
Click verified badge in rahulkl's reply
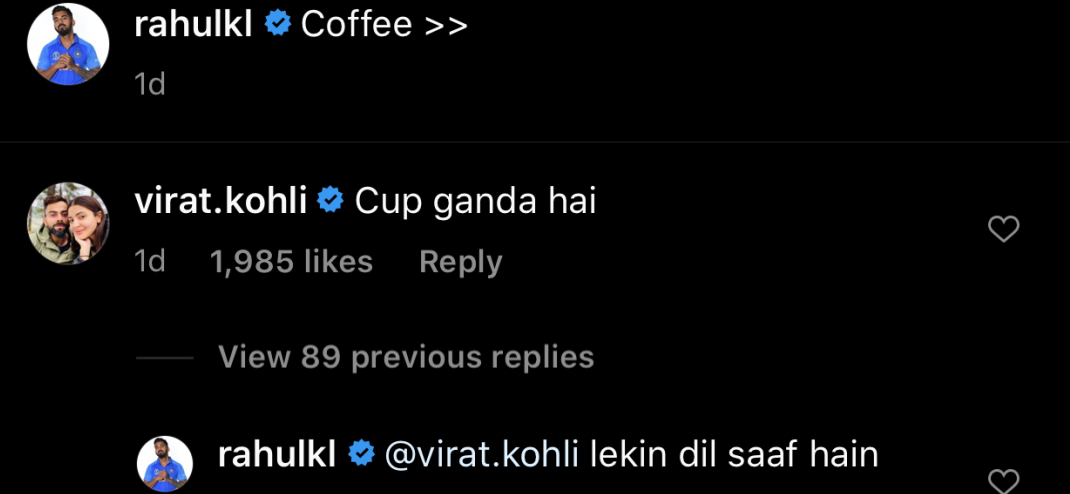click(360, 455)
